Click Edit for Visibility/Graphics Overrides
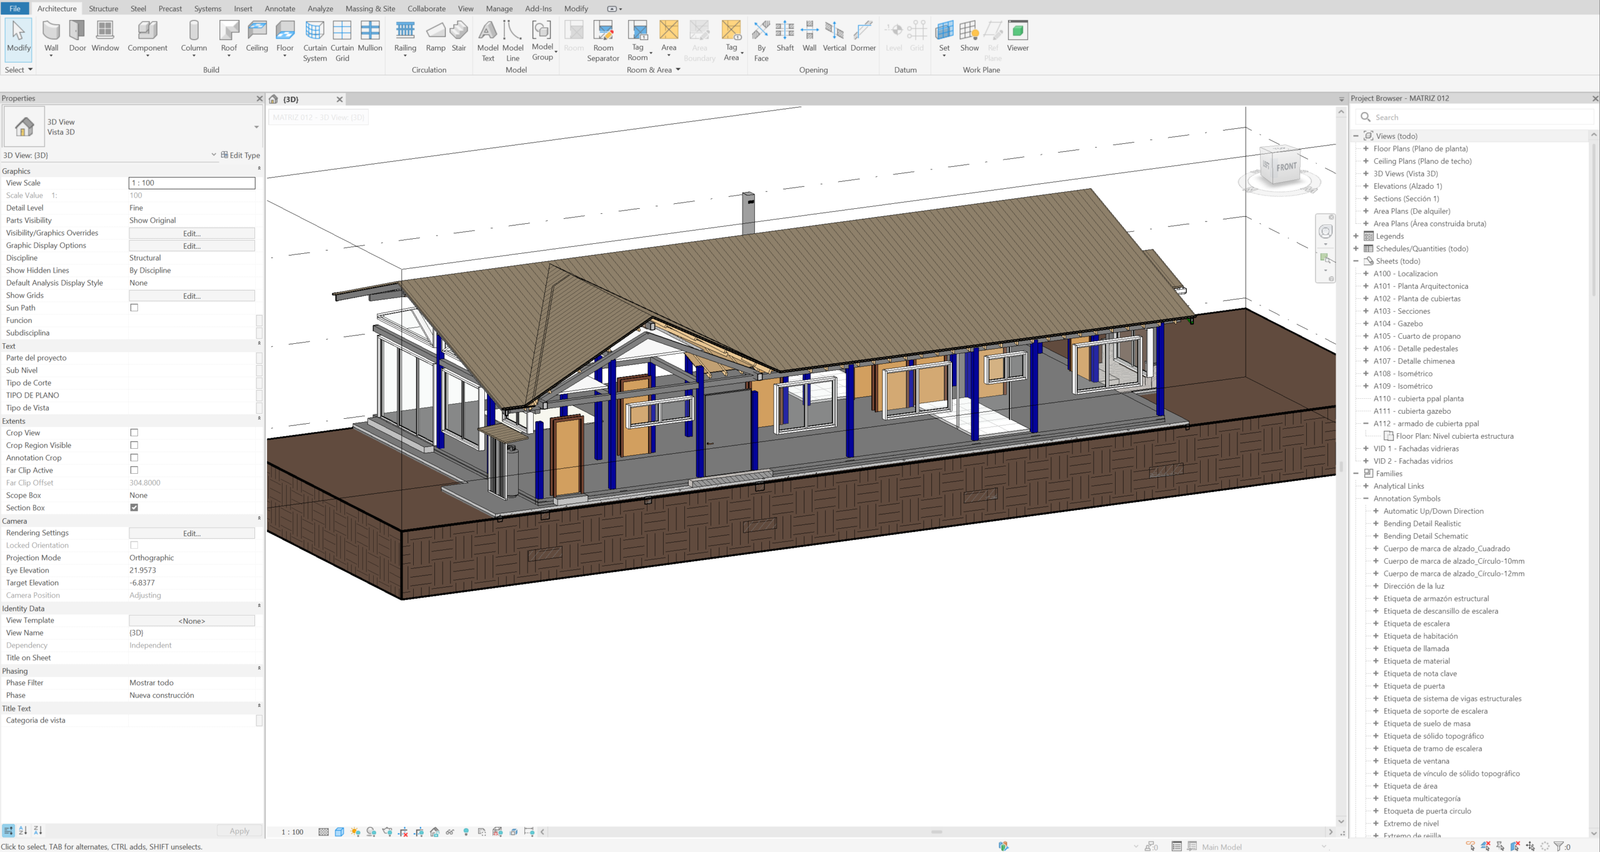Viewport: 1600px width, 852px height. tap(192, 233)
